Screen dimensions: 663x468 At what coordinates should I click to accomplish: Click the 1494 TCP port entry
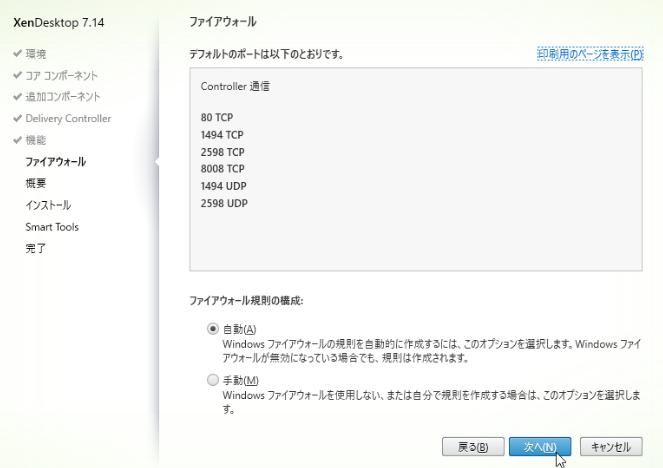tap(222, 135)
